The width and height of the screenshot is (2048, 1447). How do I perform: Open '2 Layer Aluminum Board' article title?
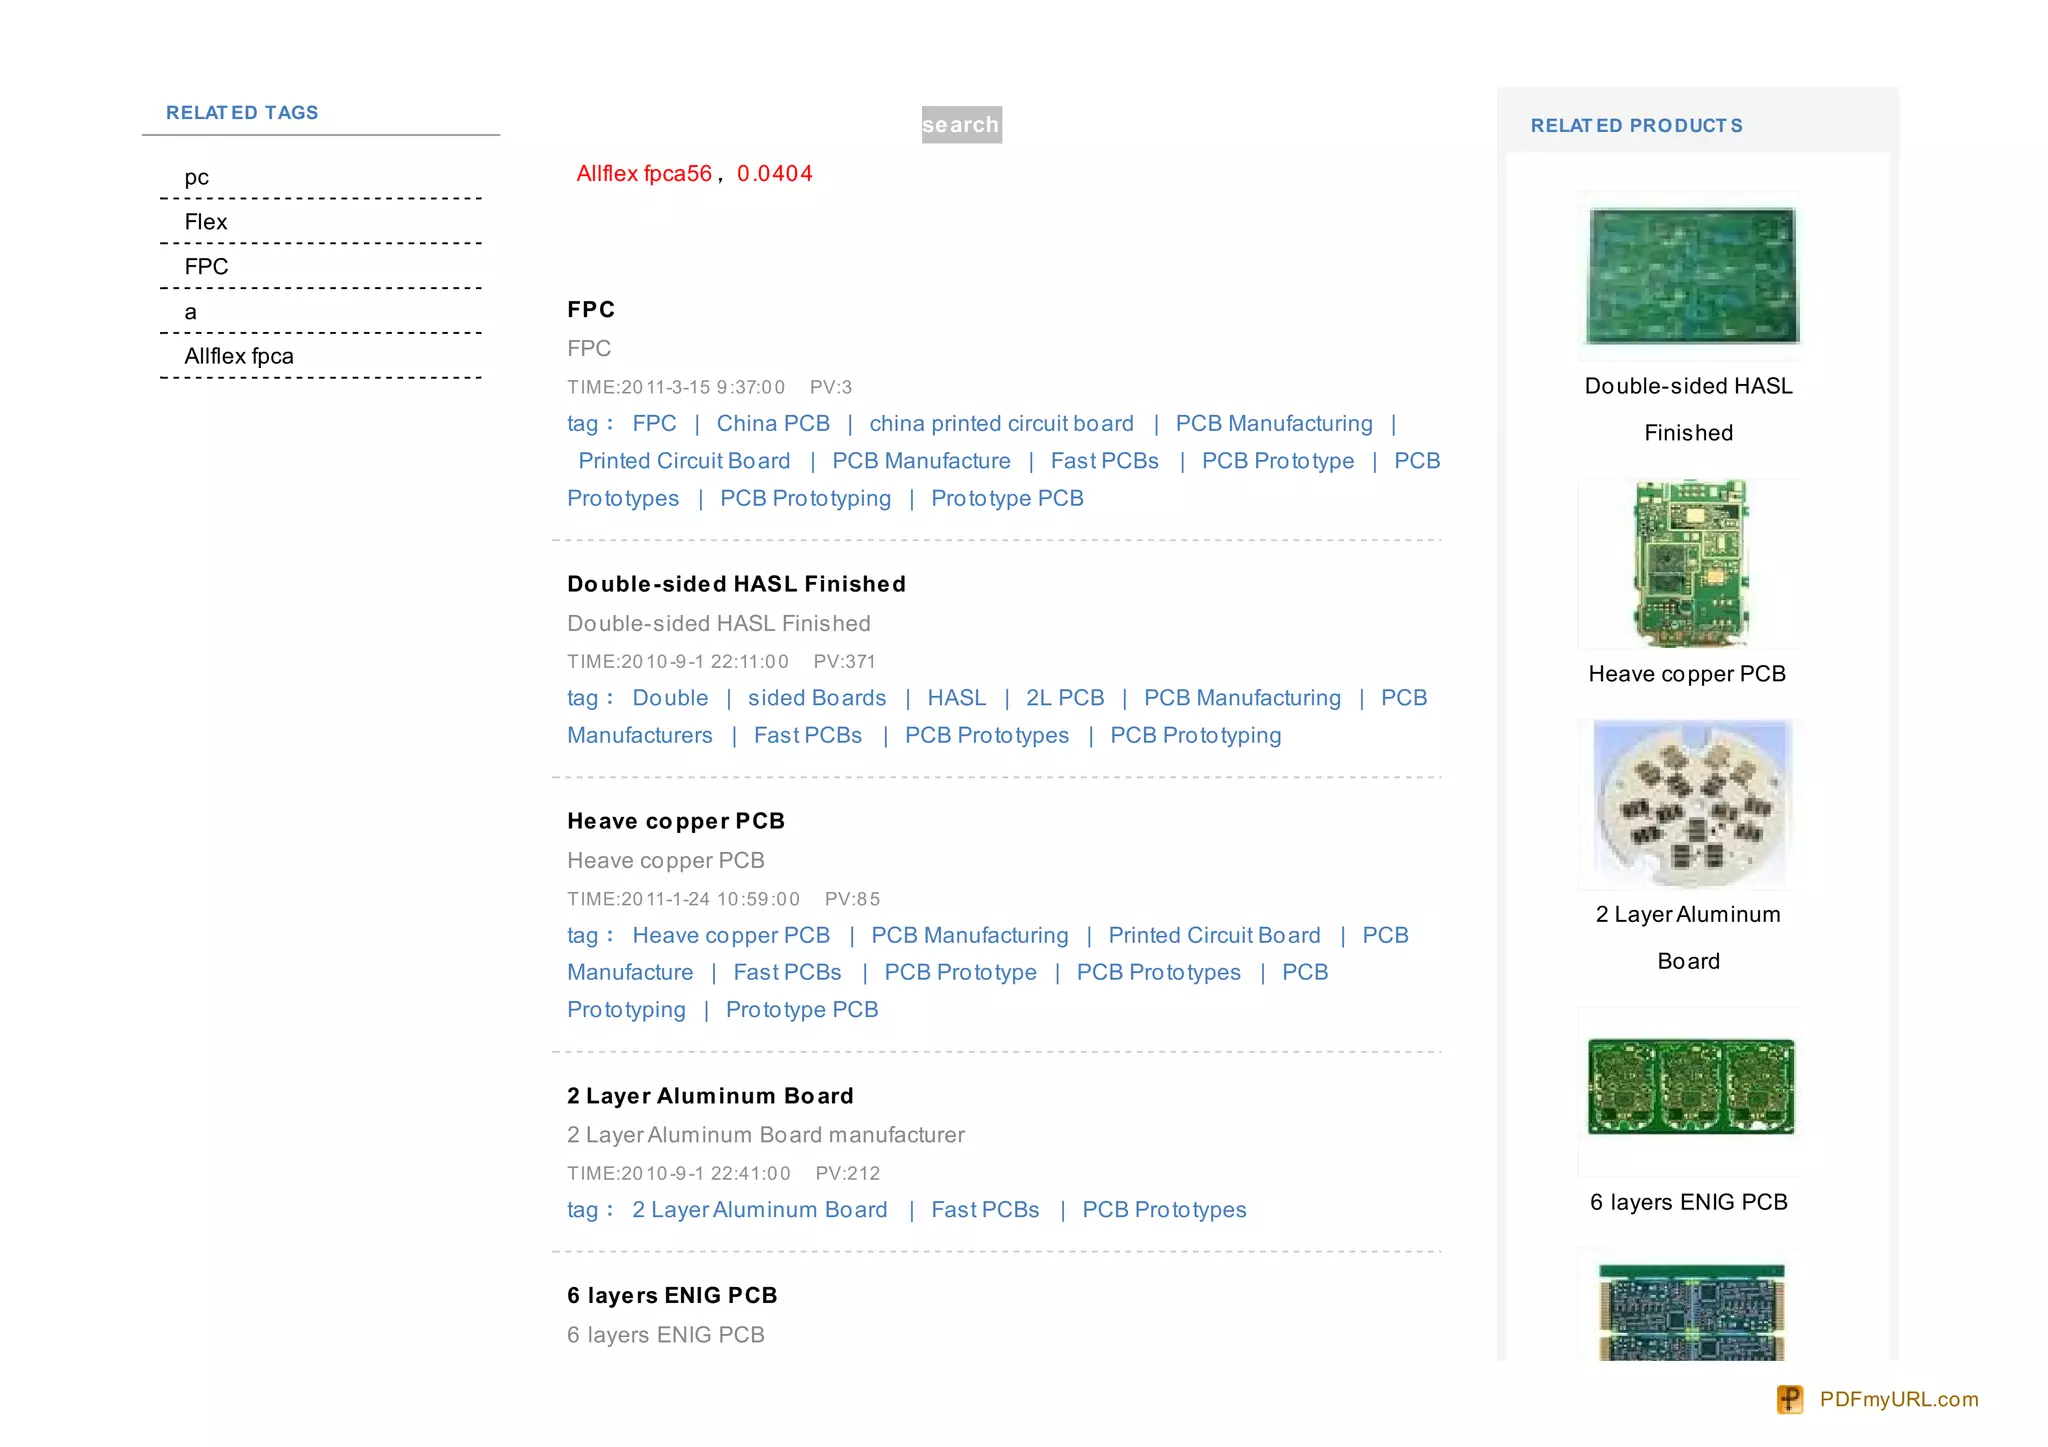pyautogui.click(x=710, y=1096)
